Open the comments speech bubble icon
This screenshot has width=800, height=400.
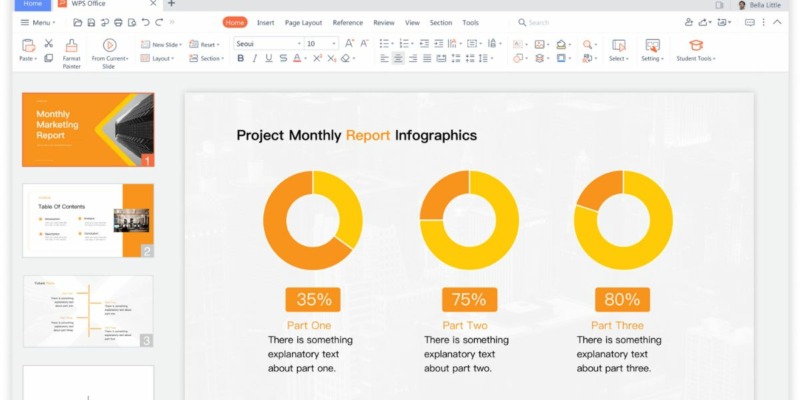[x=749, y=22]
